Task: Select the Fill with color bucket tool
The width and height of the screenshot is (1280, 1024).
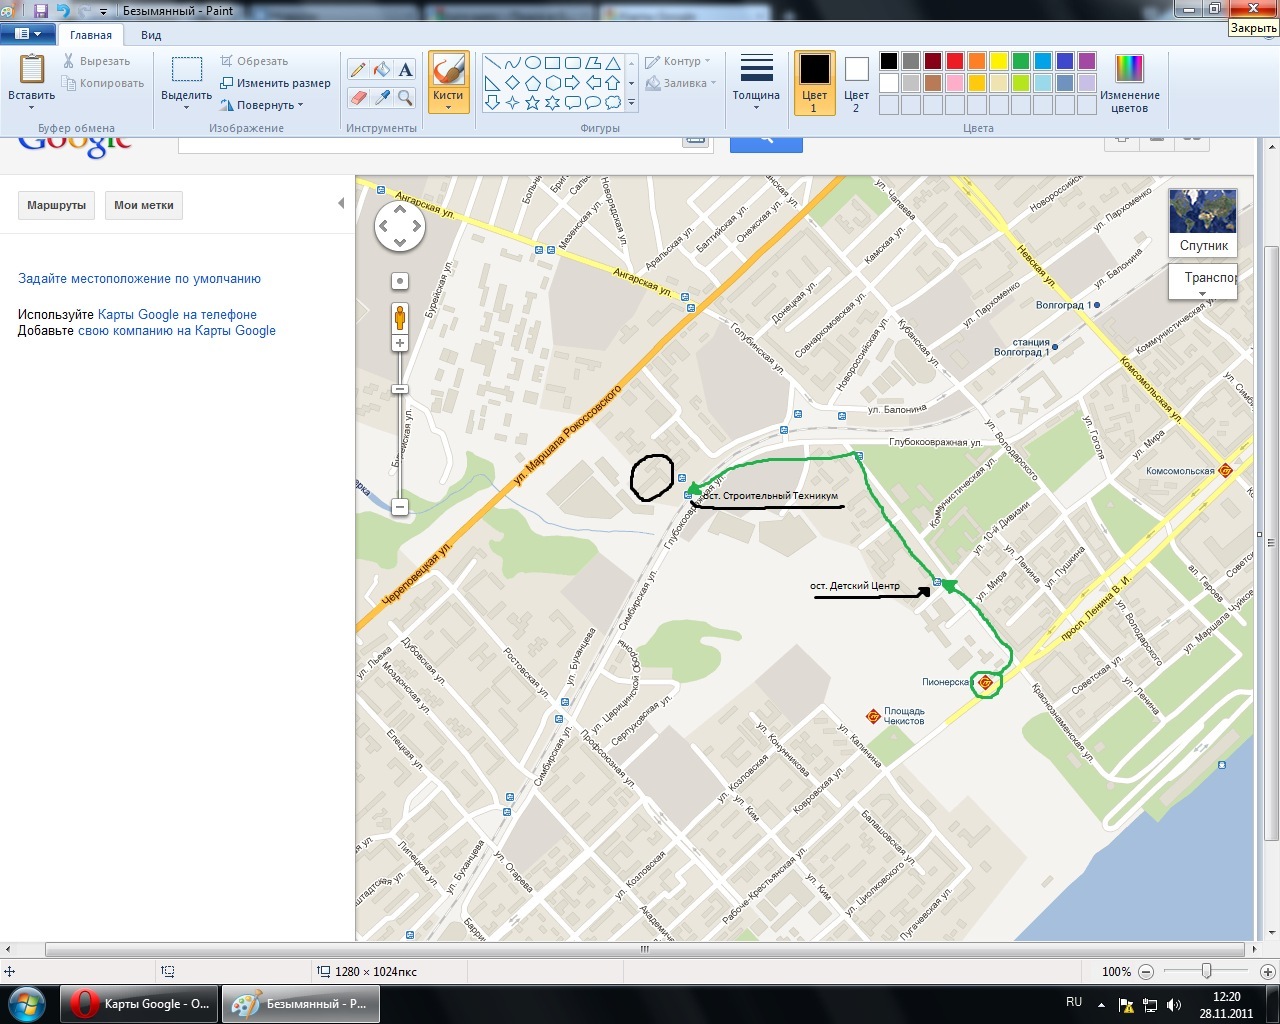Action: pos(382,69)
